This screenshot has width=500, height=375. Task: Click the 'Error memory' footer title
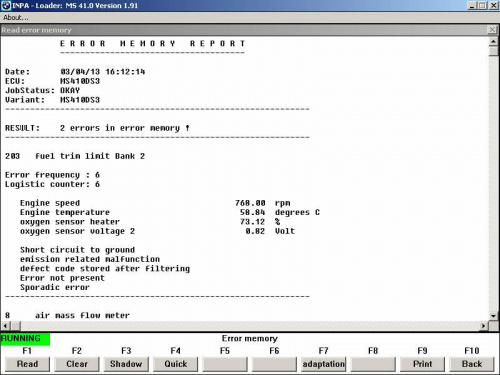click(x=250, y=339)
